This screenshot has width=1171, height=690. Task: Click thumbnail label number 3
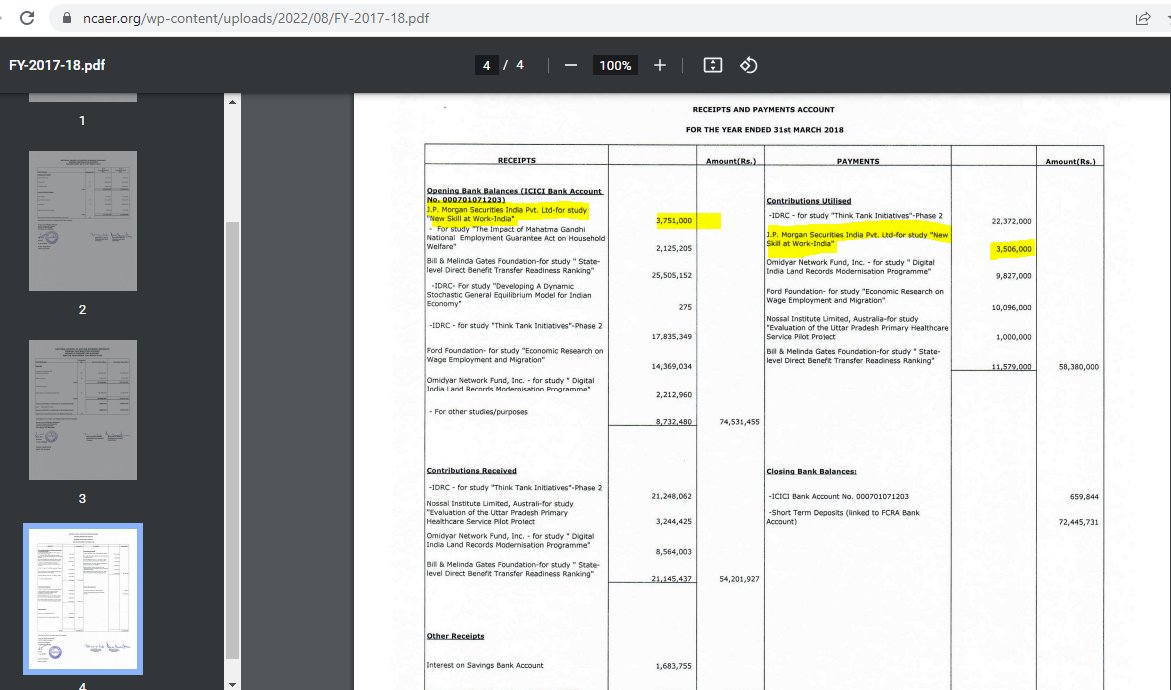coord(82,499)
